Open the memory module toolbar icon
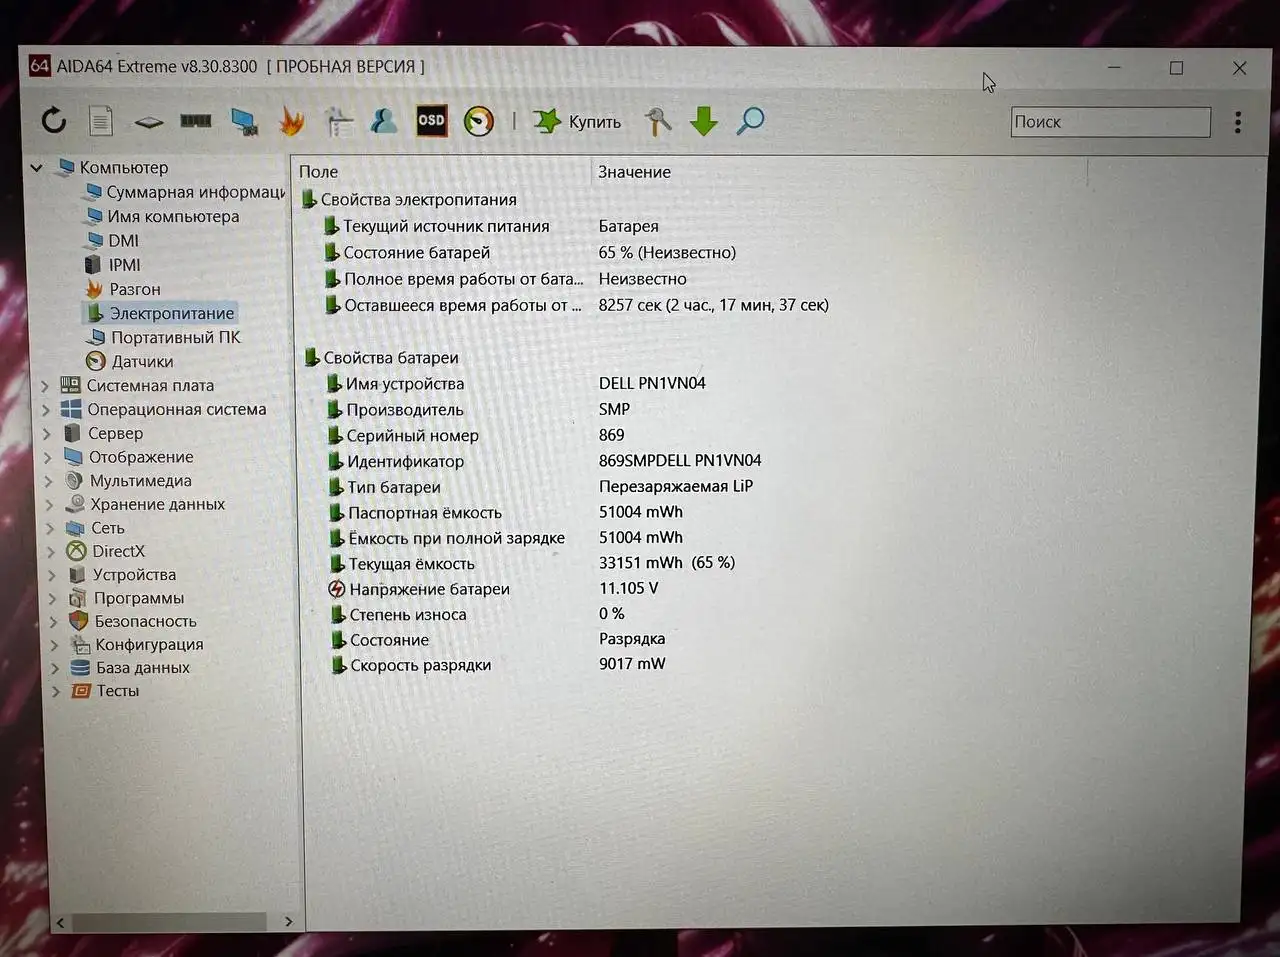Screen dimensions: 1280x957 [196, 121]
